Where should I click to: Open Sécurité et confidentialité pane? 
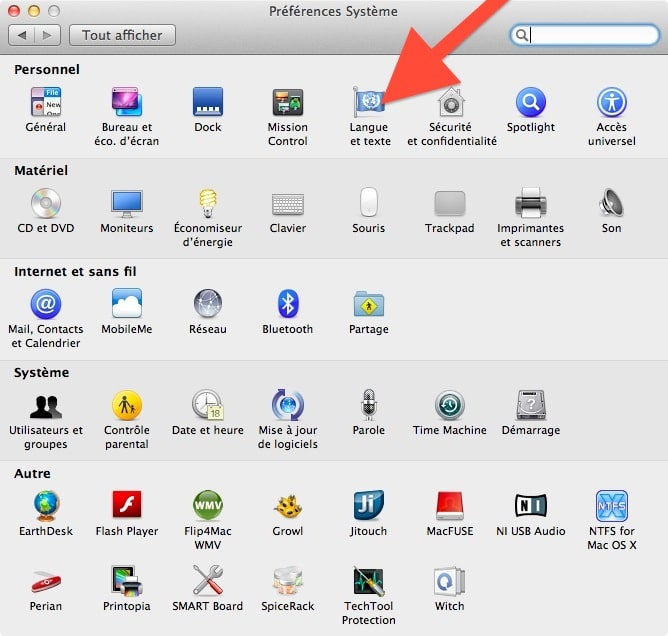tap(451, 102)
